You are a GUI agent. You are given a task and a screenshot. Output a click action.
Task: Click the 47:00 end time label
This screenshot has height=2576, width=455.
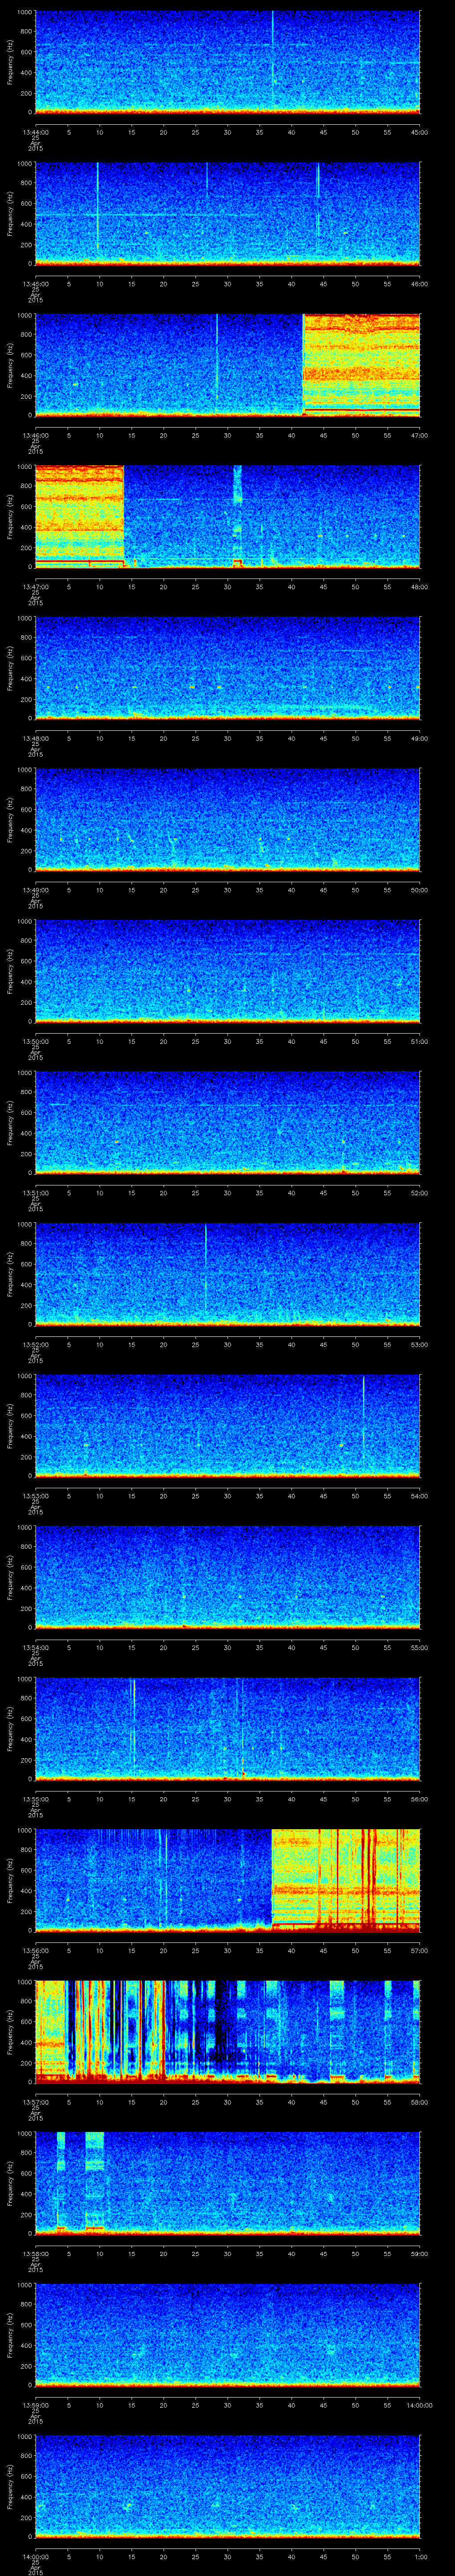point(420,435)
